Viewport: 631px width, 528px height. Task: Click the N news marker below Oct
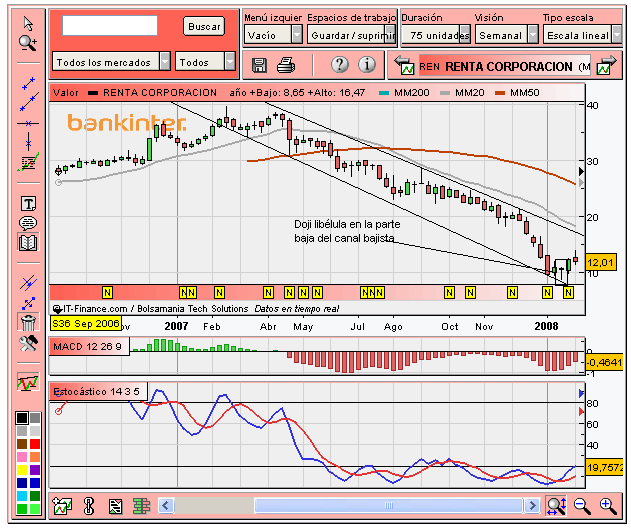450,293
